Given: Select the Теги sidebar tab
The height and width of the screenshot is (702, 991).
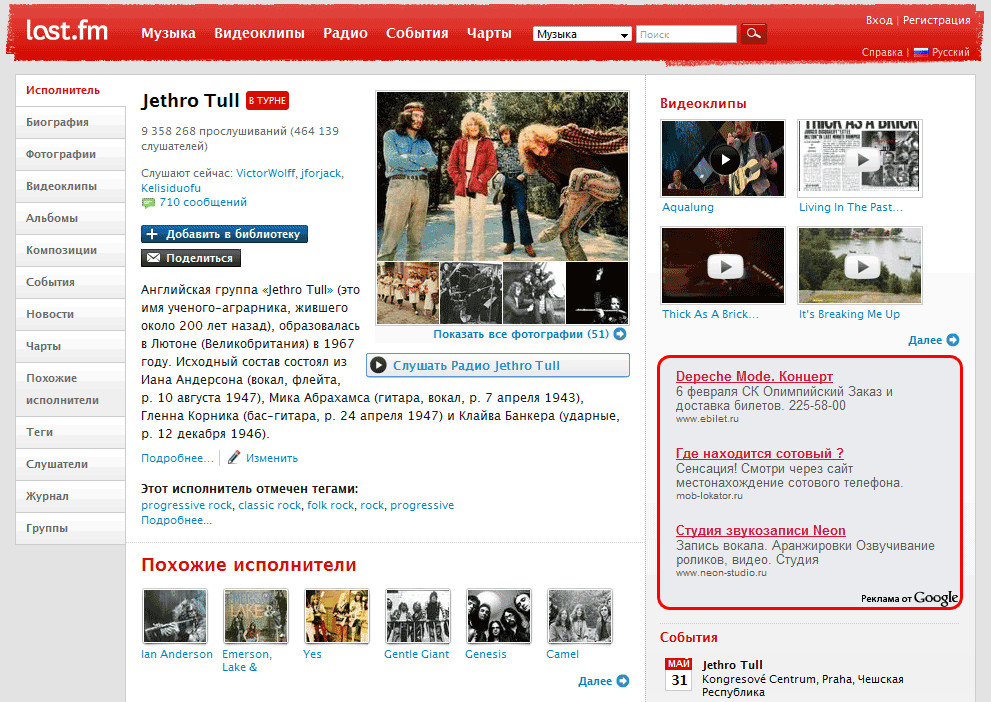Looking at the screenshot, I should [x=70, y=432].
